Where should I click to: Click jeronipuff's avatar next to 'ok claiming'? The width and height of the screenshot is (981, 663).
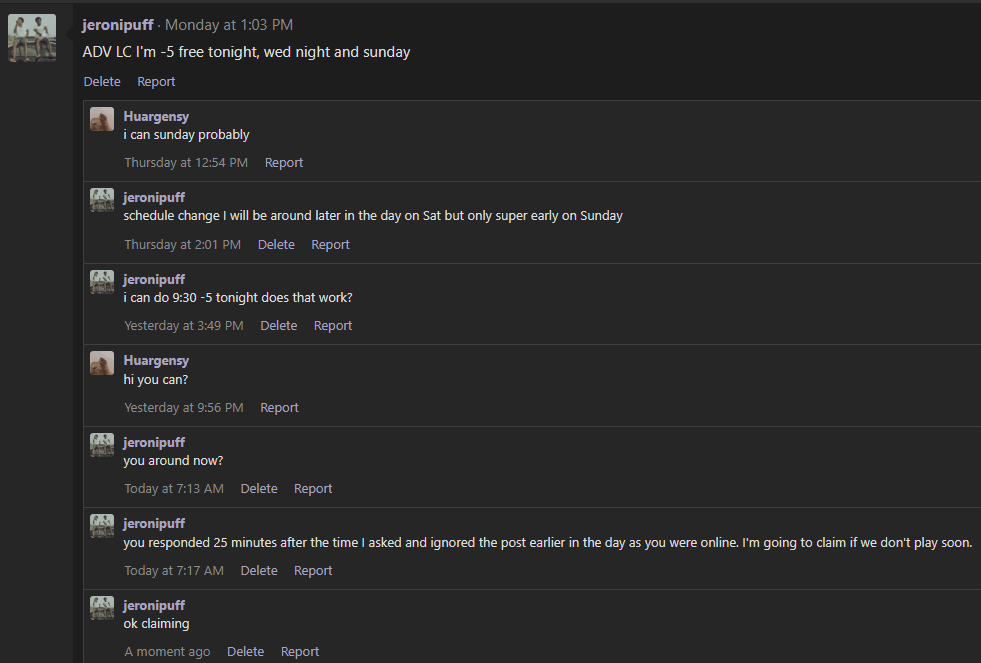[102, 608]
